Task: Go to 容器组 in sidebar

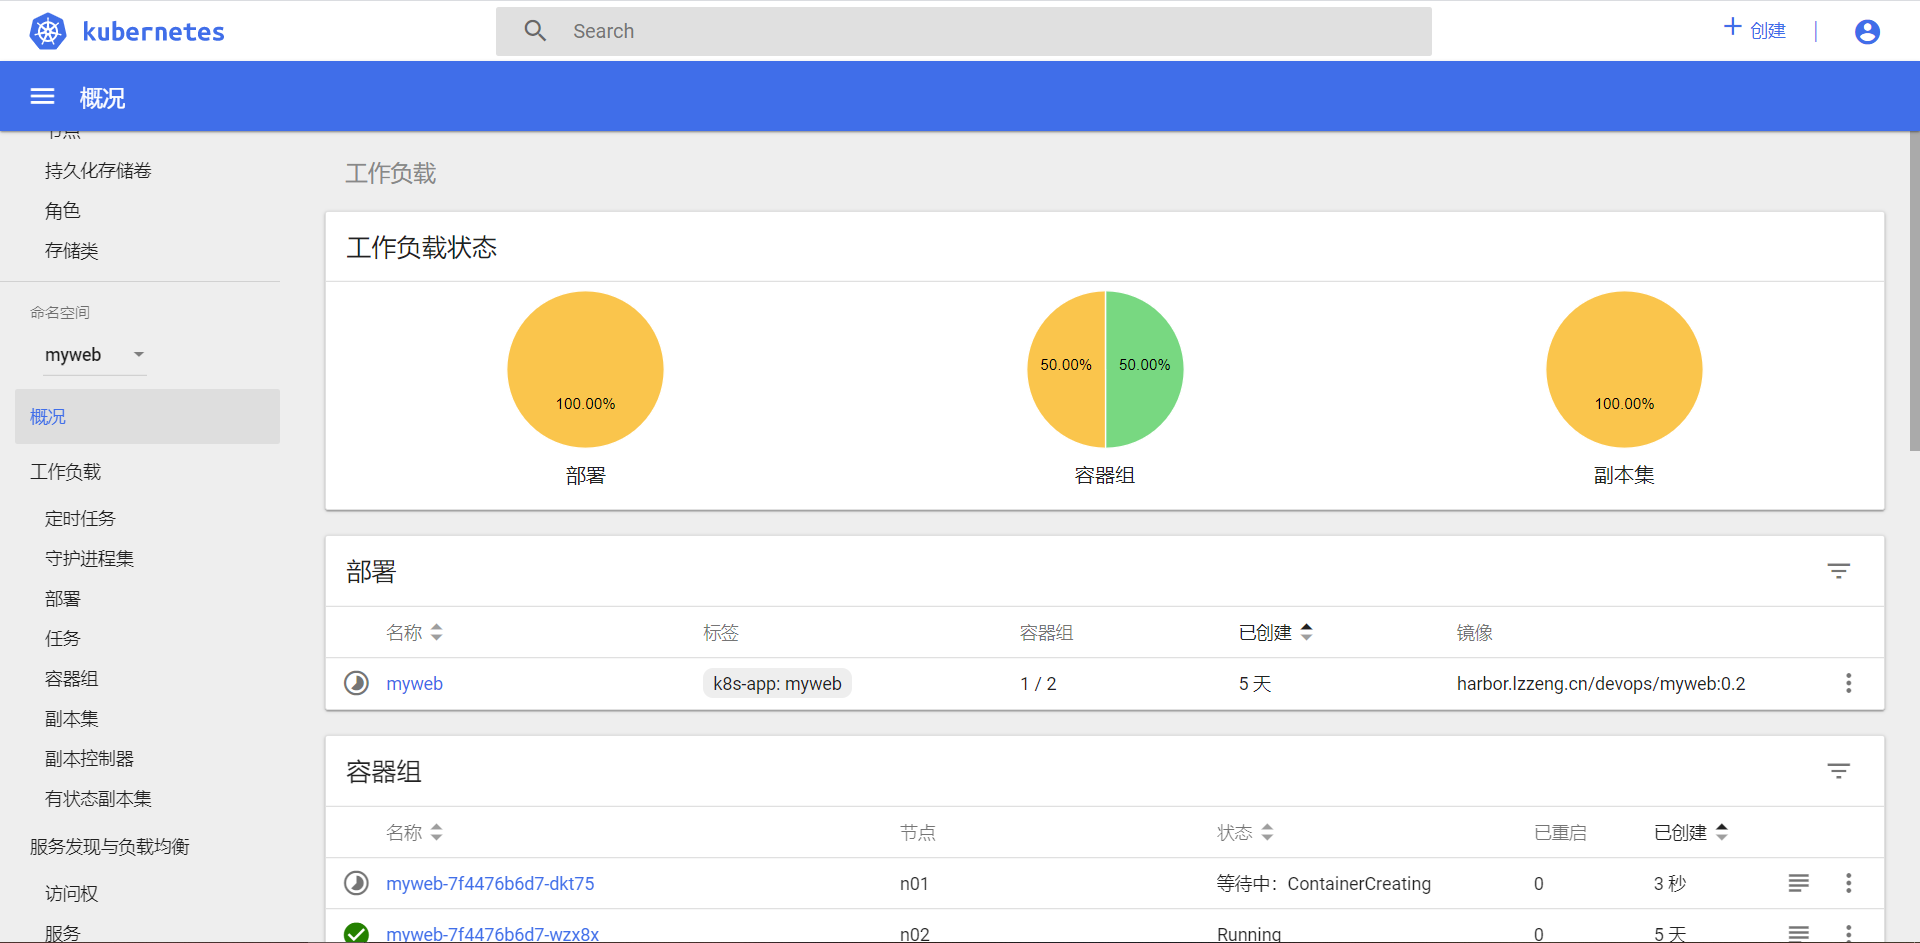Action: 71,679
